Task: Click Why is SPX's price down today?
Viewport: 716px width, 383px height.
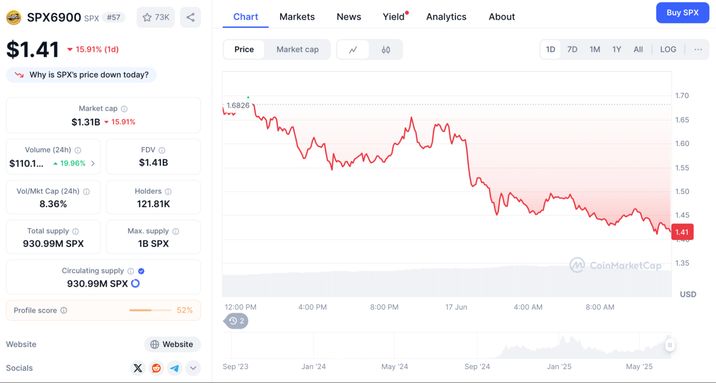Action: 81,75
